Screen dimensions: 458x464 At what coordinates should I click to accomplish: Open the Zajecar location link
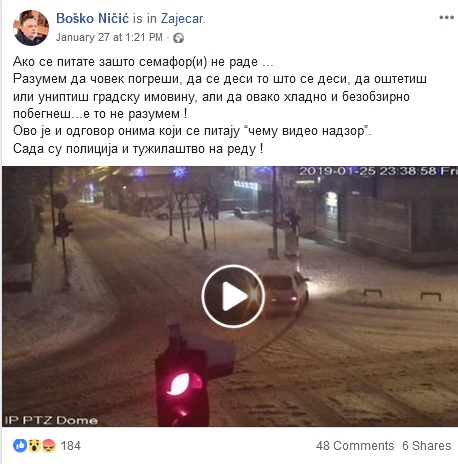click(x=182, y=18)
